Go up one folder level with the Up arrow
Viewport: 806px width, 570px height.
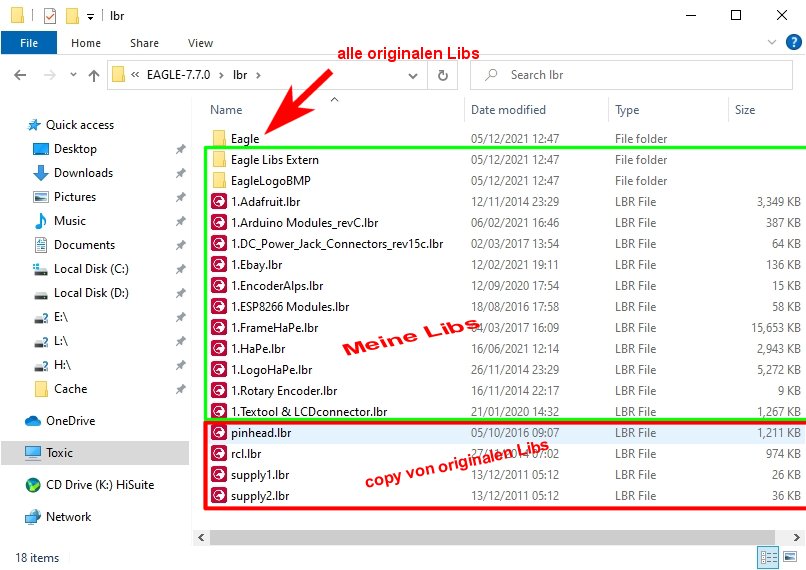[x=94, y=76]
